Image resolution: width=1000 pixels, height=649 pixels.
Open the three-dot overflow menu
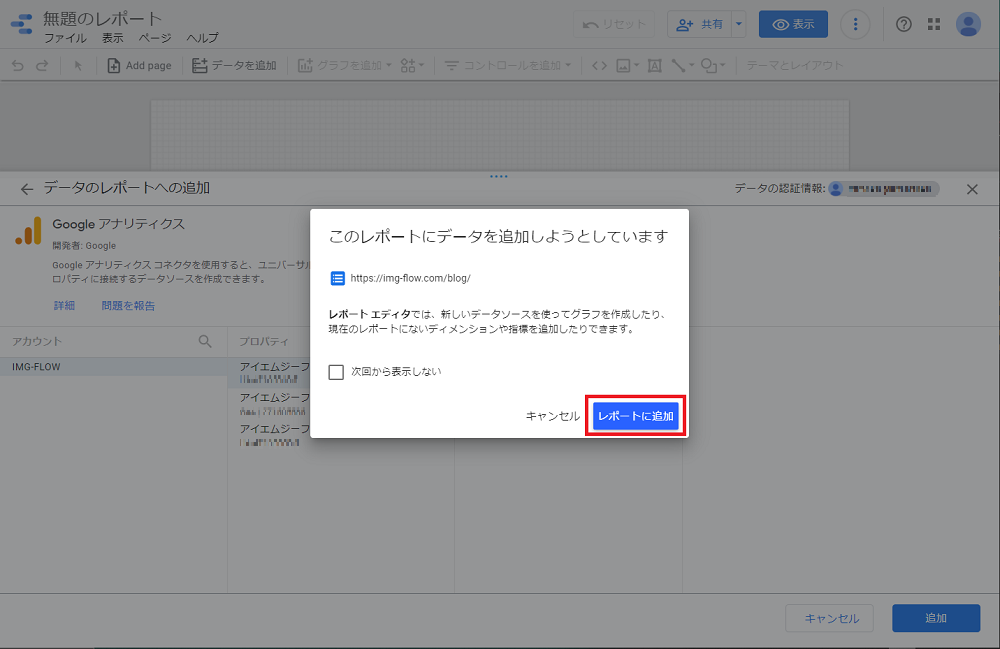pos(856,24)
